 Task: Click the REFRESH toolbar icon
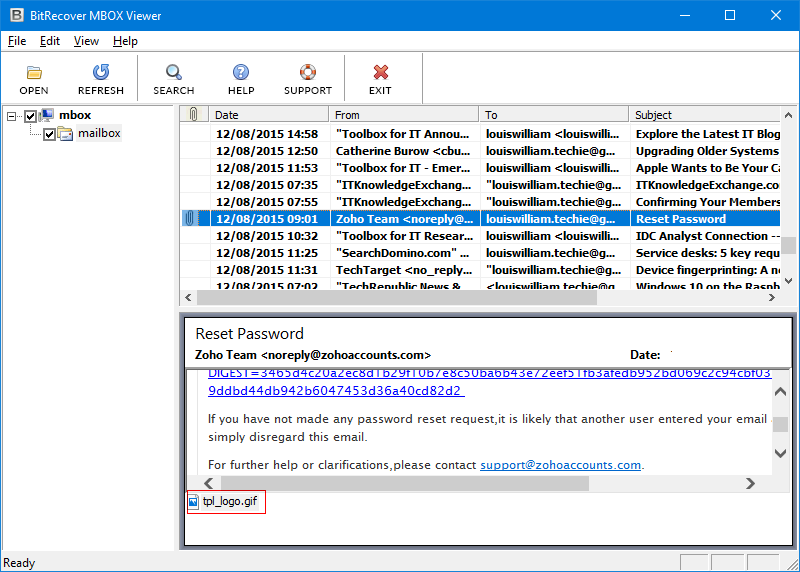coord(101,72)
